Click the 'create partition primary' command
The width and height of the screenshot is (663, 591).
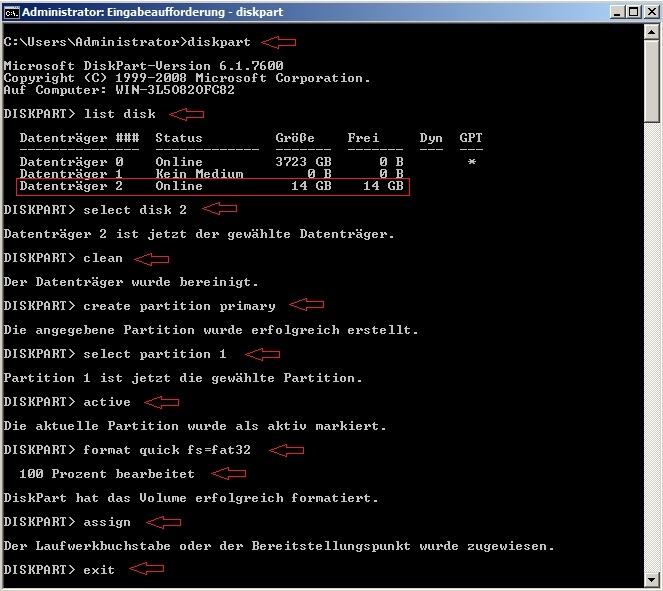click(140, 306)
